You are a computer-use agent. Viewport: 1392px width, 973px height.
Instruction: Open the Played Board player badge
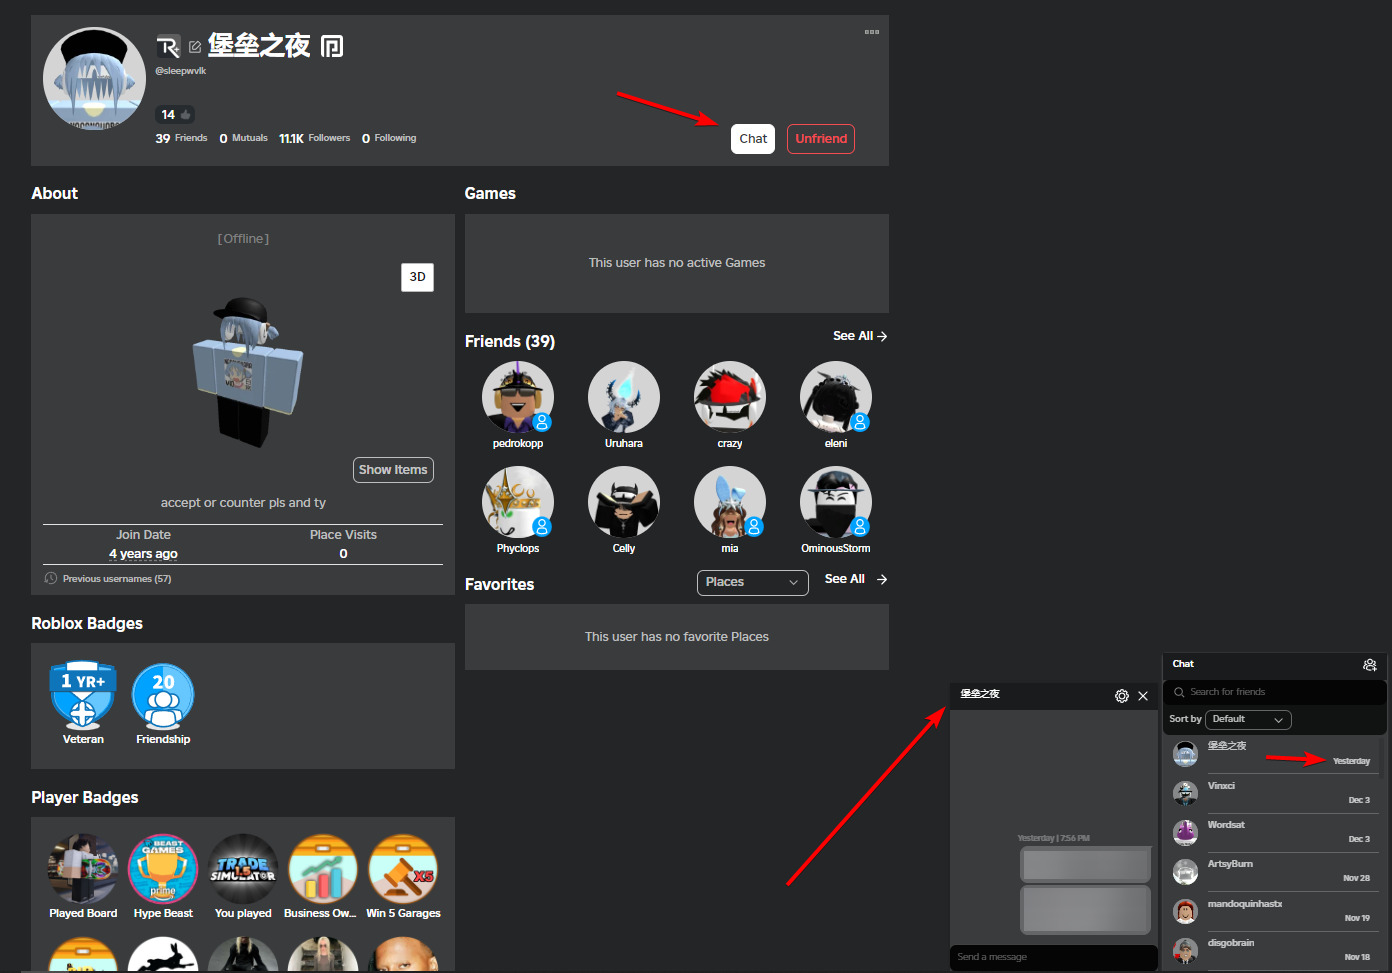coord(83,869)
